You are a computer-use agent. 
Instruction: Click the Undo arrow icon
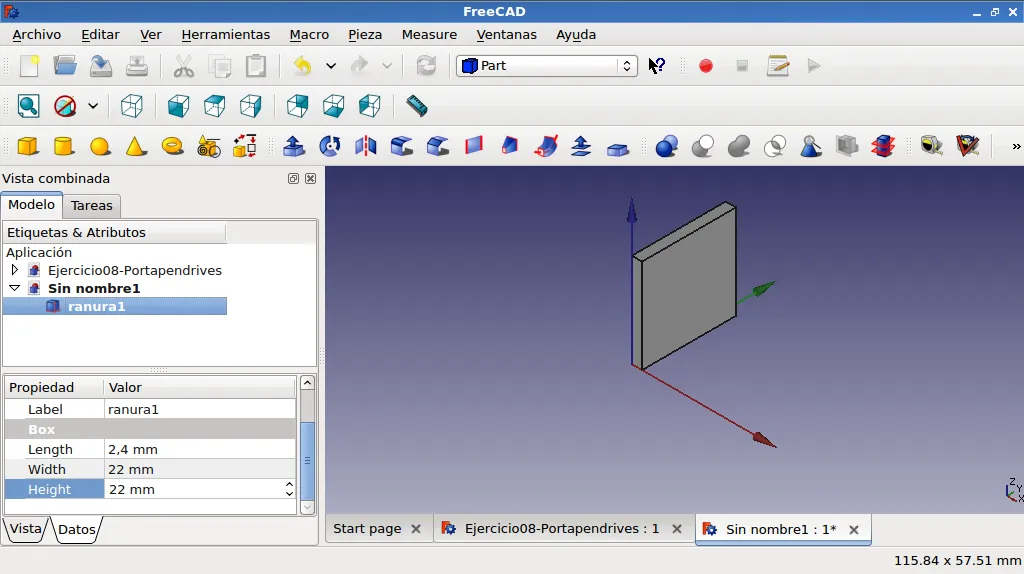[302, 66]
